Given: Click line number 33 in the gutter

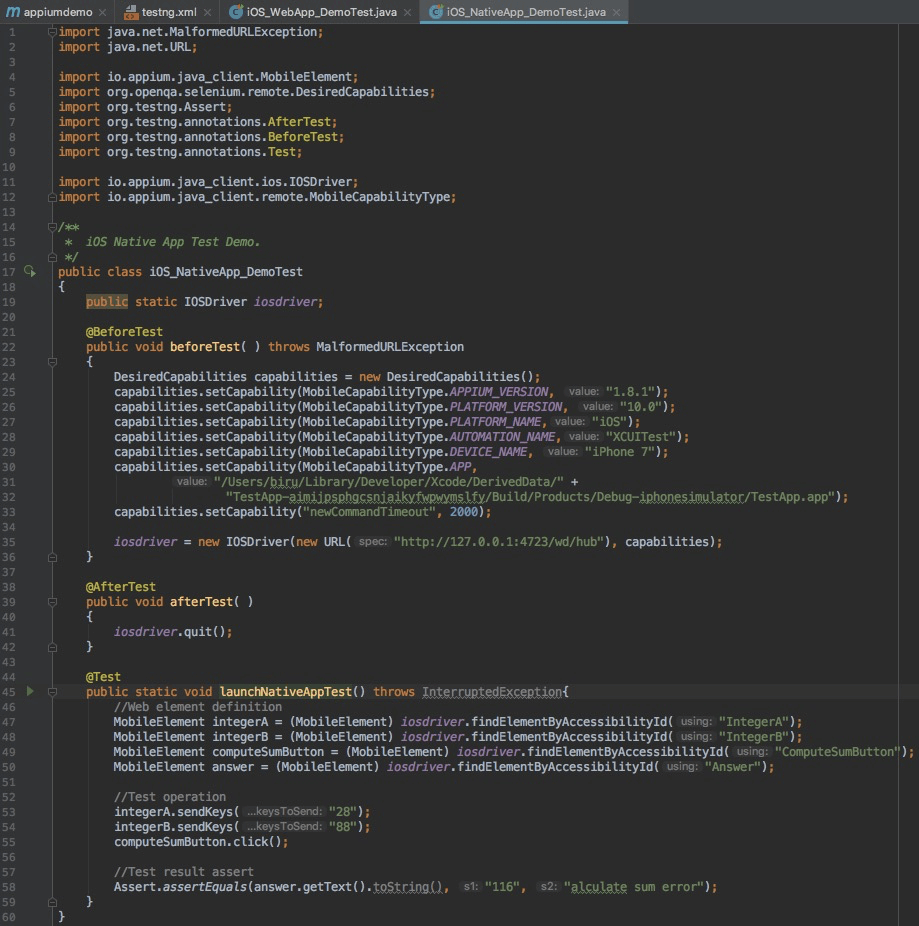Looking at the screenshot, I should 10,512.
